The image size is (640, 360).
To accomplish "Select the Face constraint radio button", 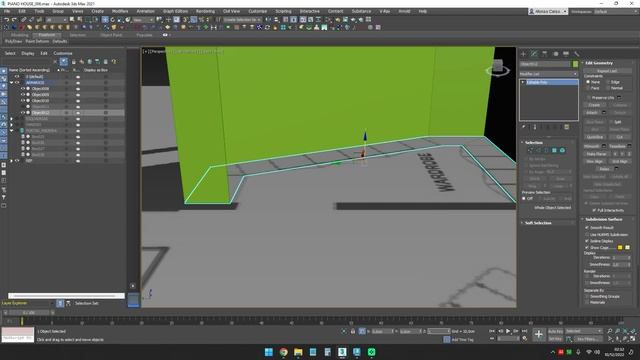I will click(588, 88).
